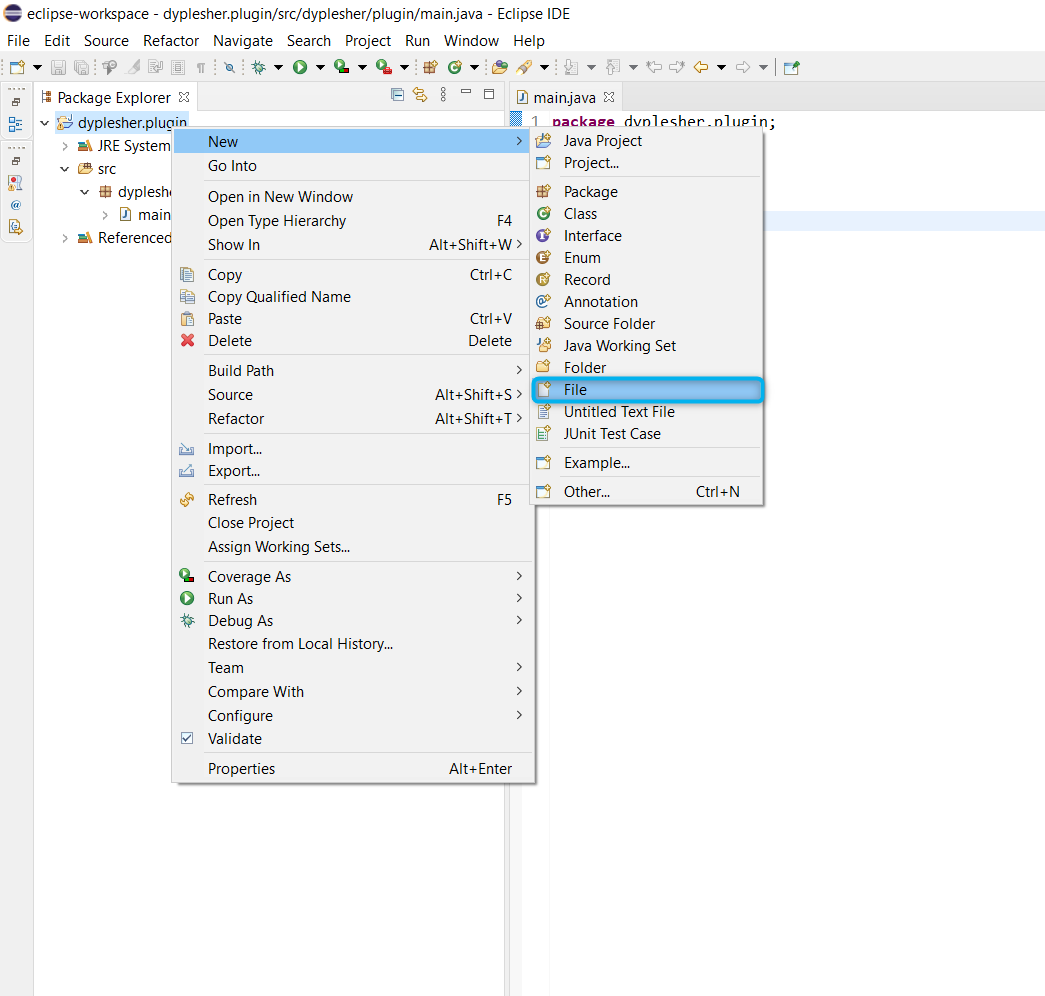Select Refresh in the context menu
The height and width of the screenshot is (996, 1045).
point(353,499)
